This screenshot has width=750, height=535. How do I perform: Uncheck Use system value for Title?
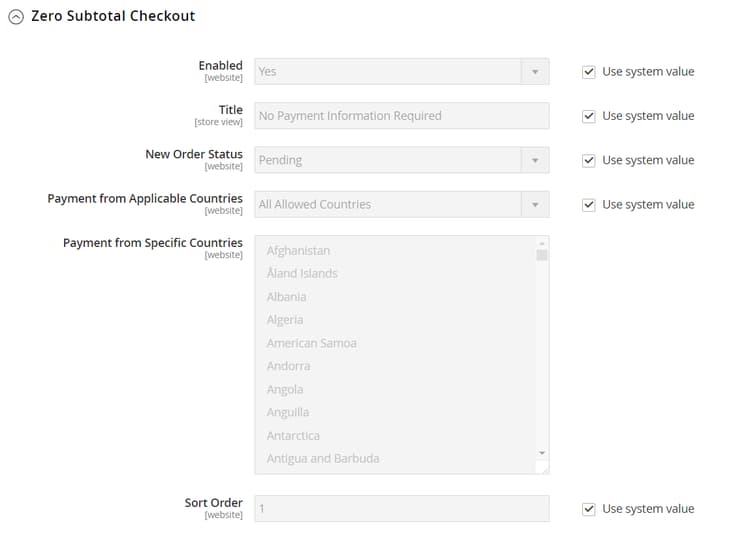coord(589,116)
